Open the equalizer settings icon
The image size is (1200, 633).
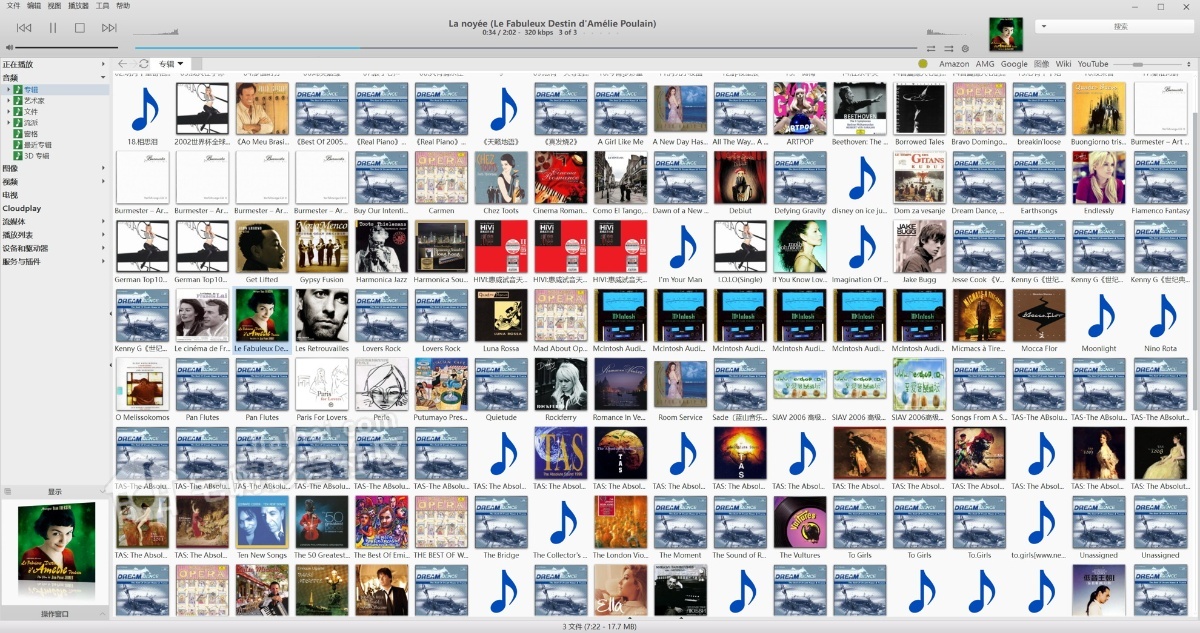pyautogui.click(x=965, y=48)
